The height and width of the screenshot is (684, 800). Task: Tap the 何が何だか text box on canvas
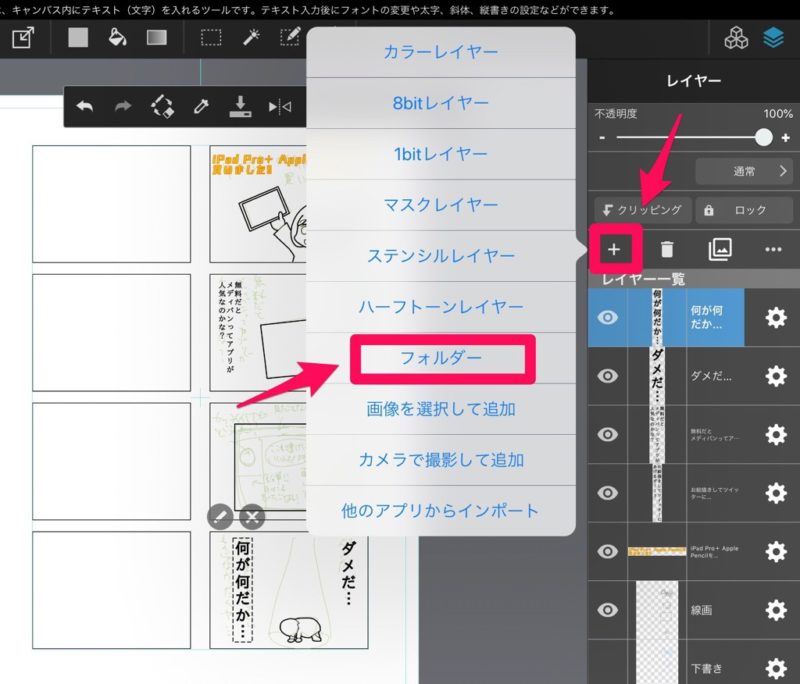(x=242, y=590)
